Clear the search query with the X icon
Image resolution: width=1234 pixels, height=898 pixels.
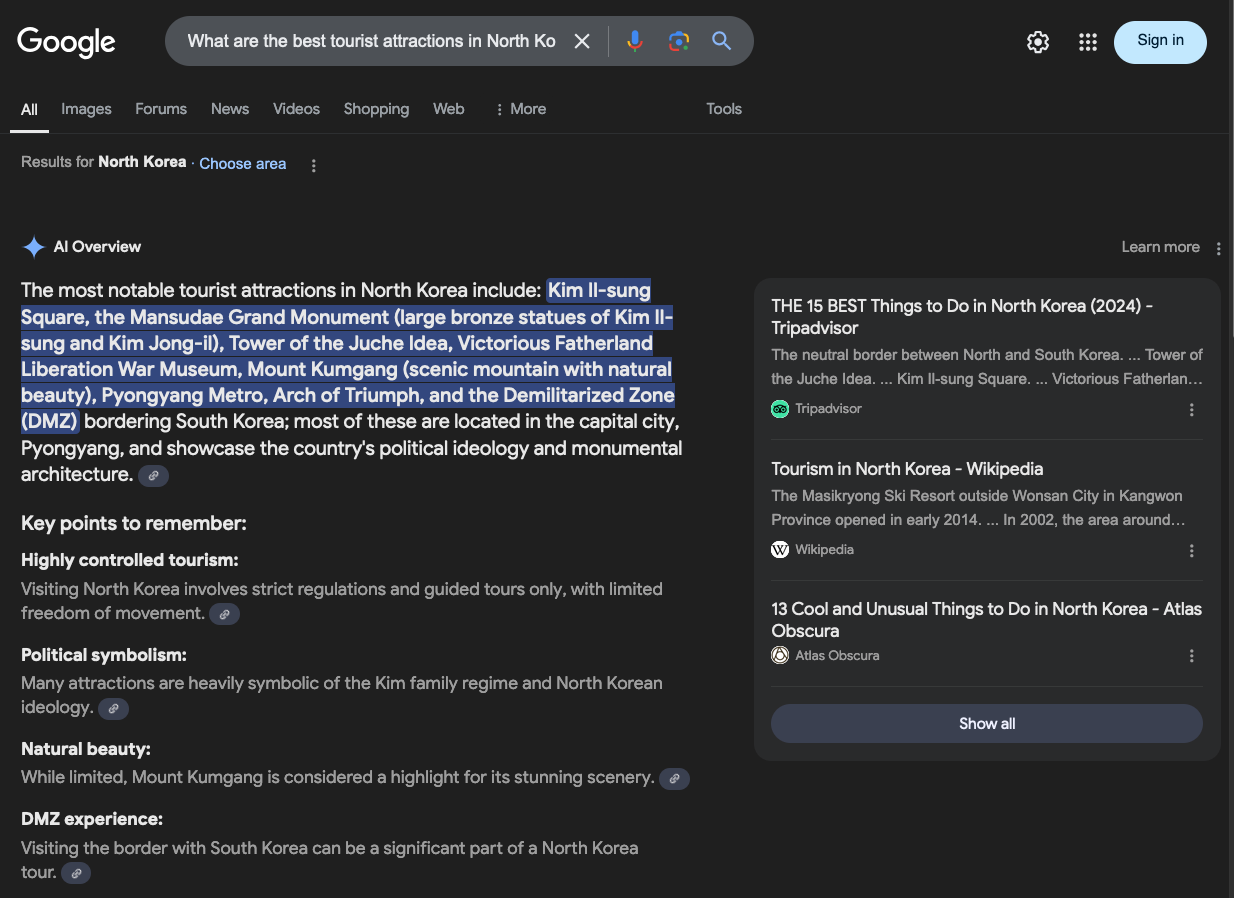click(x=582, y=41)
